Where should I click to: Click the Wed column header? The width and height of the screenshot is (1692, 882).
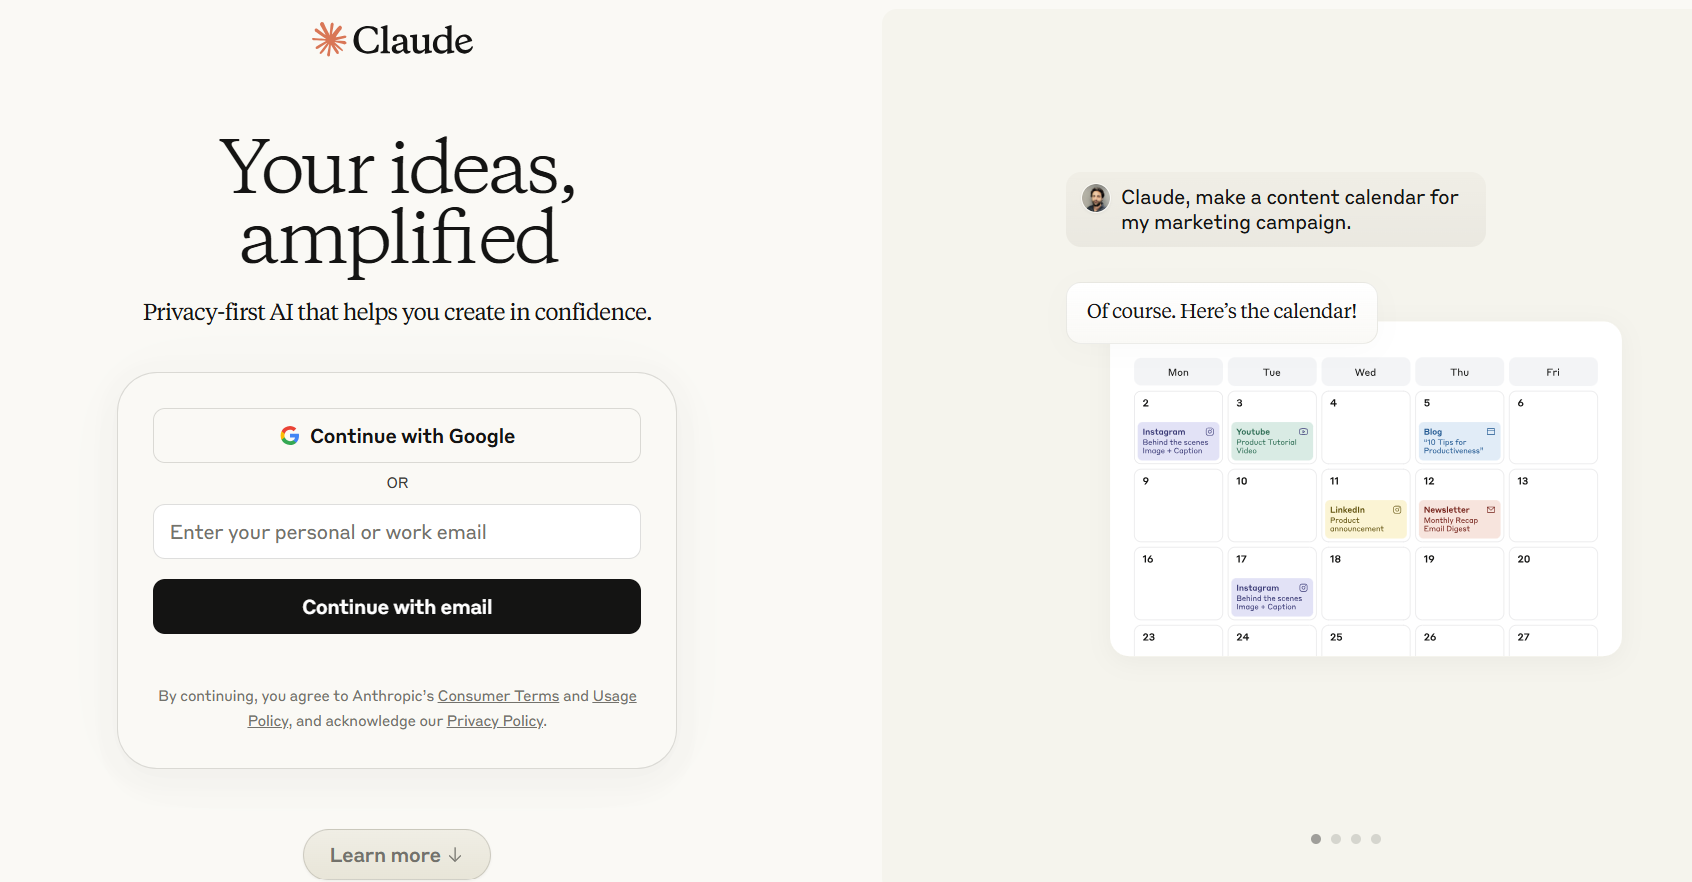(1366, 372)
